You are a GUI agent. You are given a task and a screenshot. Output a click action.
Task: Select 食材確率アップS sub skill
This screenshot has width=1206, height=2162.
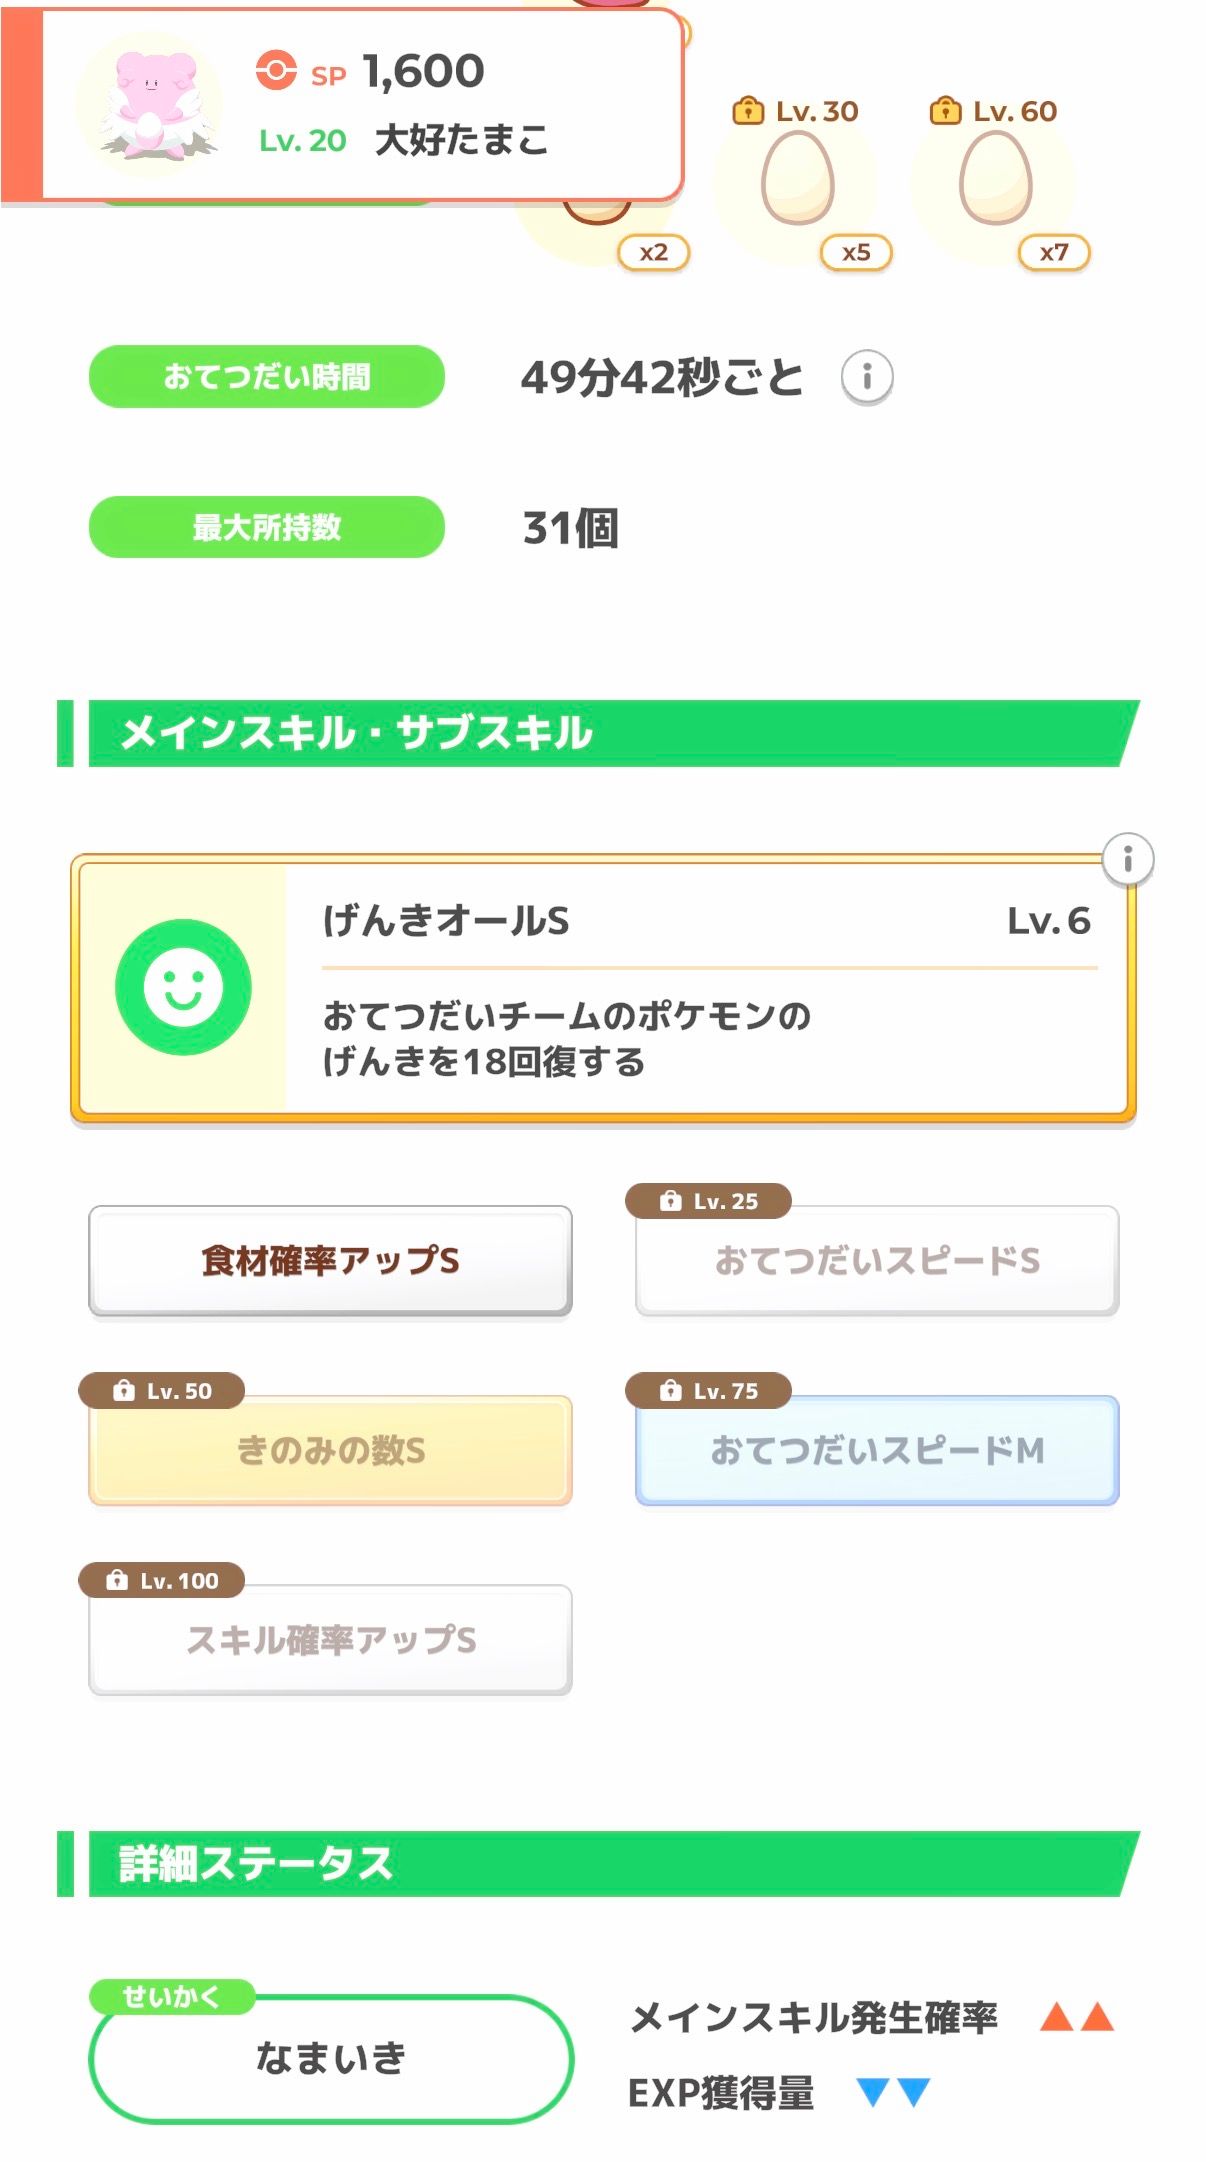pos(330,1261)
